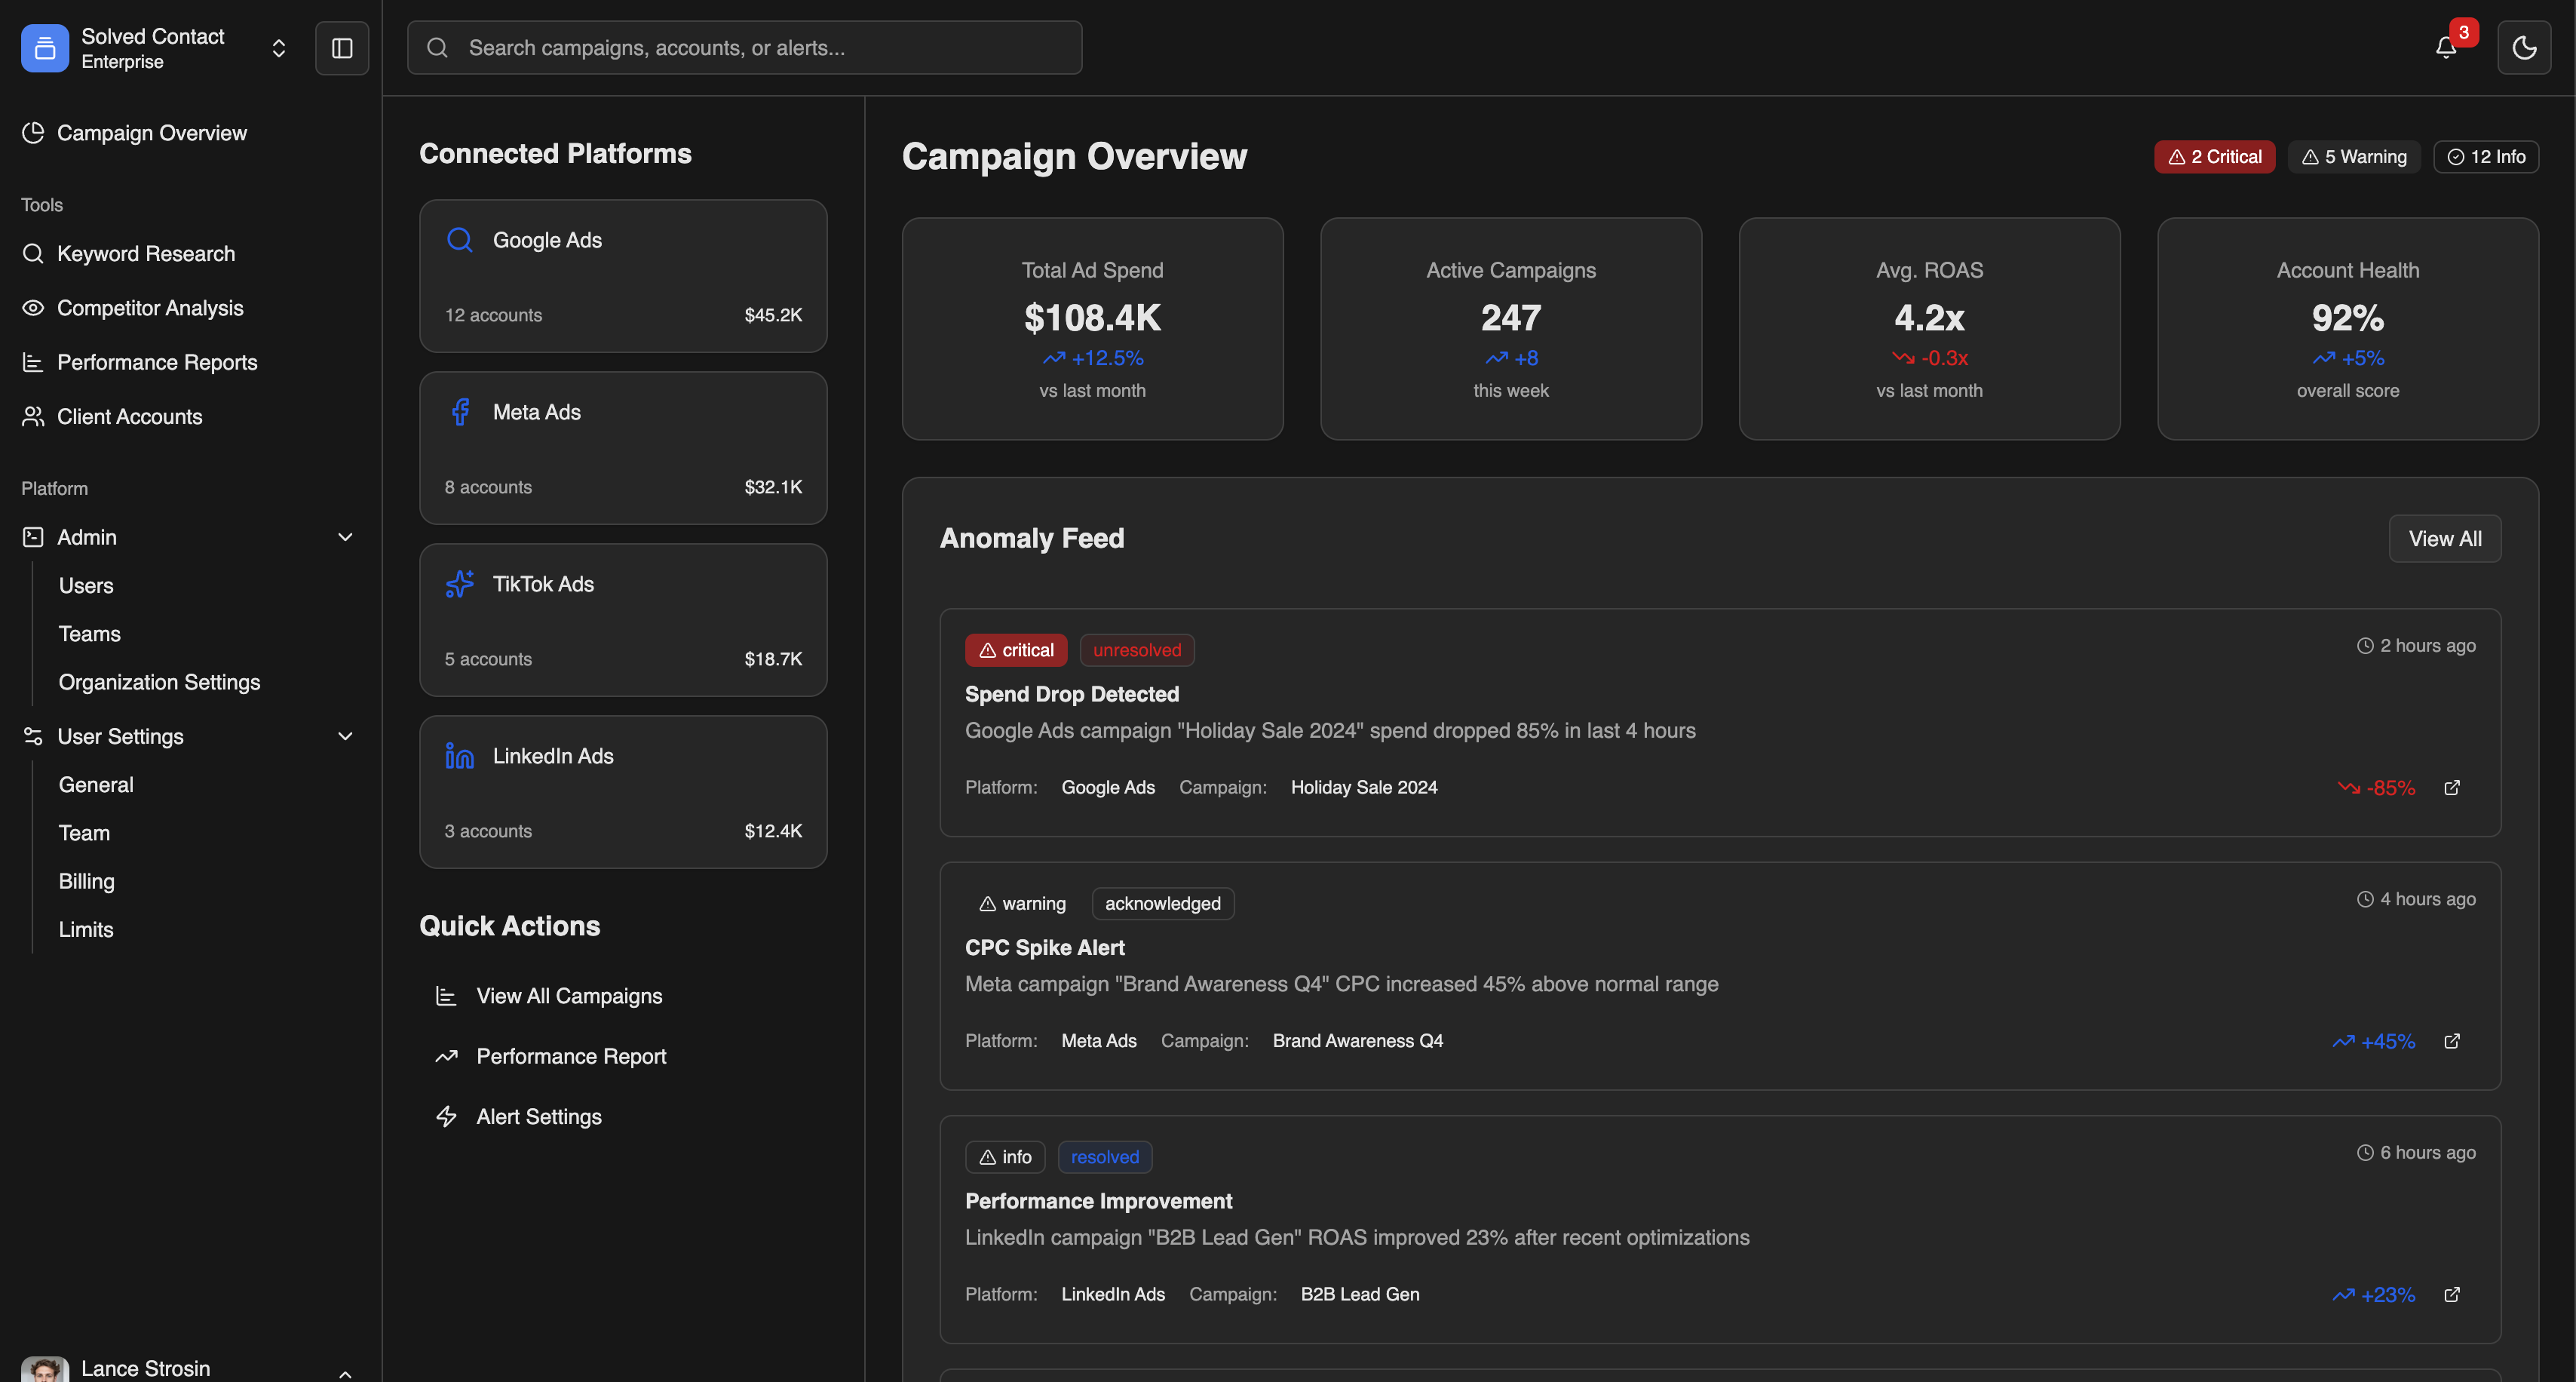This screenshot has width=2576, height=1382.
Task: Open external link for Performance Improvement alert
Action: pyautogui.click(x=2452, y=1295)
